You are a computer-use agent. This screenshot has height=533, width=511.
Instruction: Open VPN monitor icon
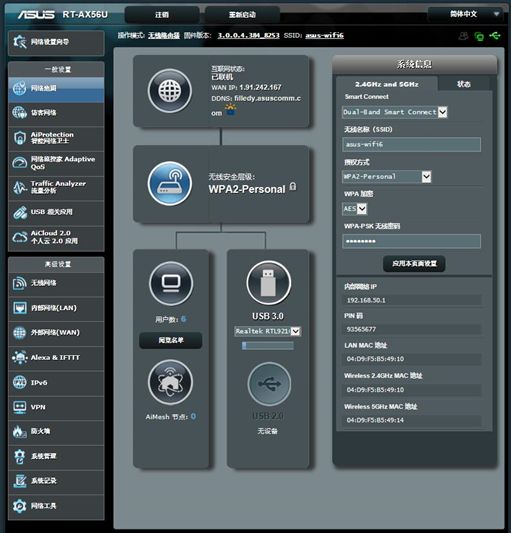point(19,407)
